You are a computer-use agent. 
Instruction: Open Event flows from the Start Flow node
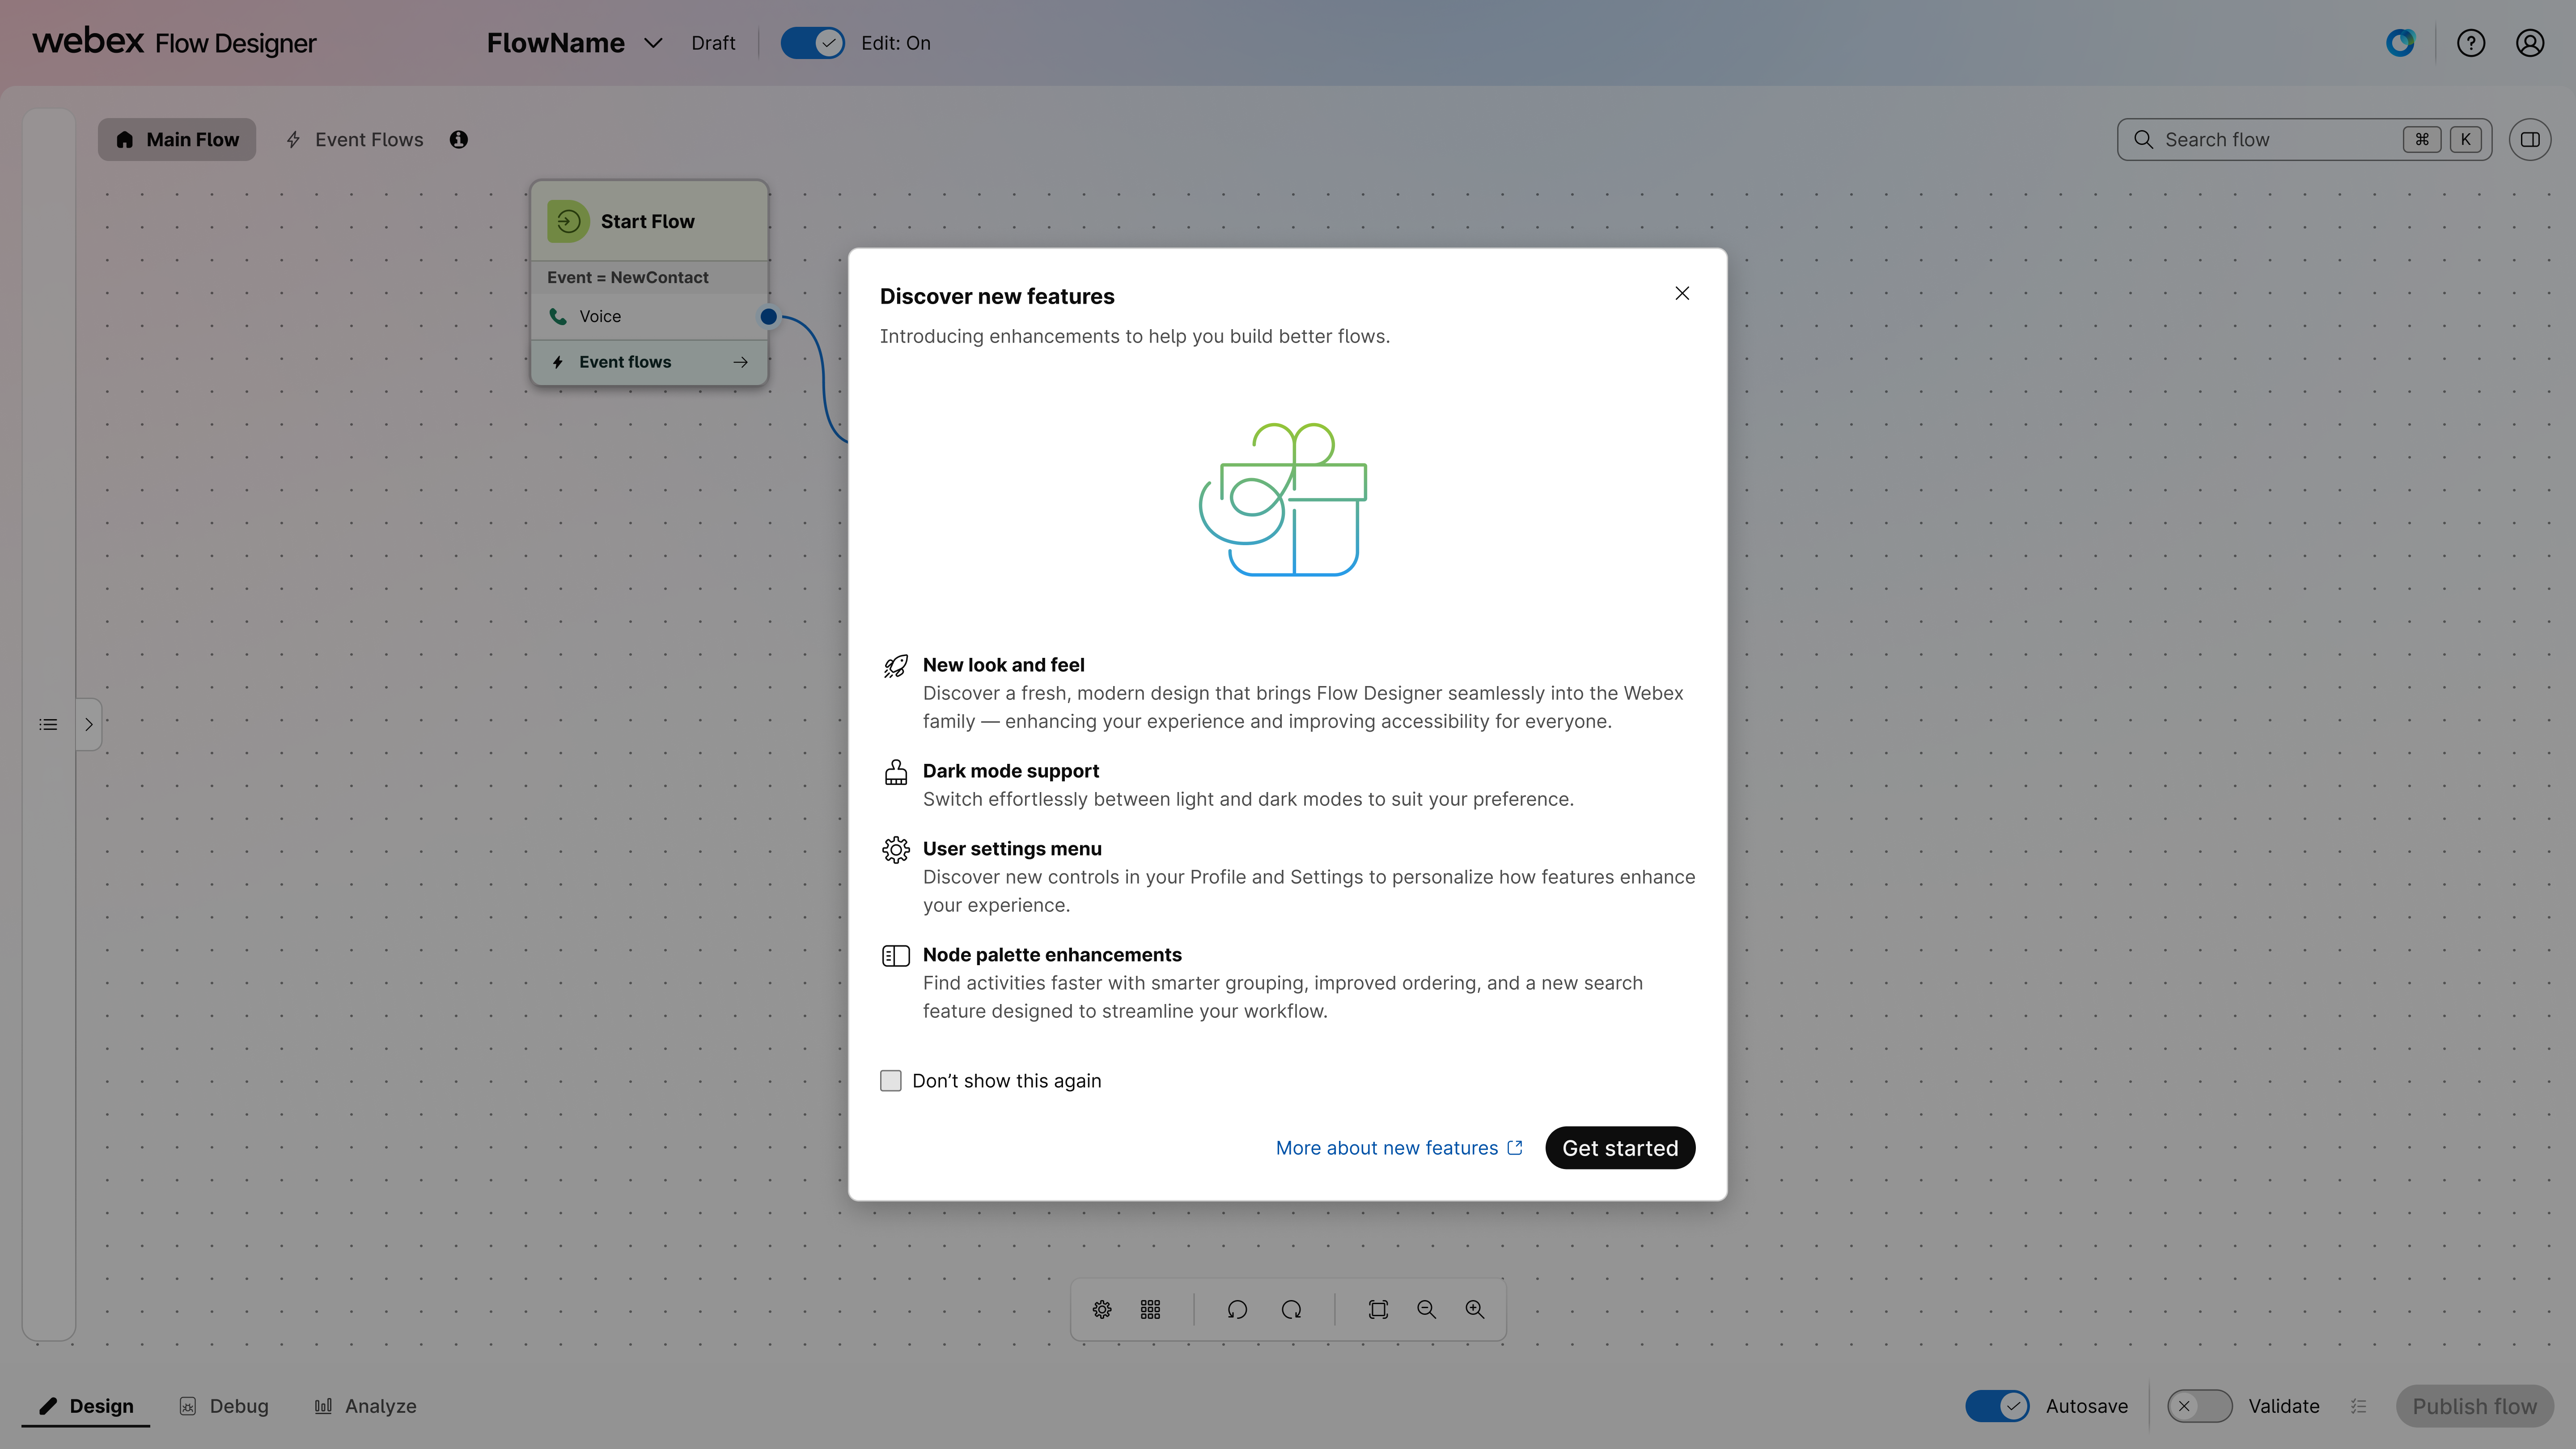pyautogui.click(x=648, y=362)
